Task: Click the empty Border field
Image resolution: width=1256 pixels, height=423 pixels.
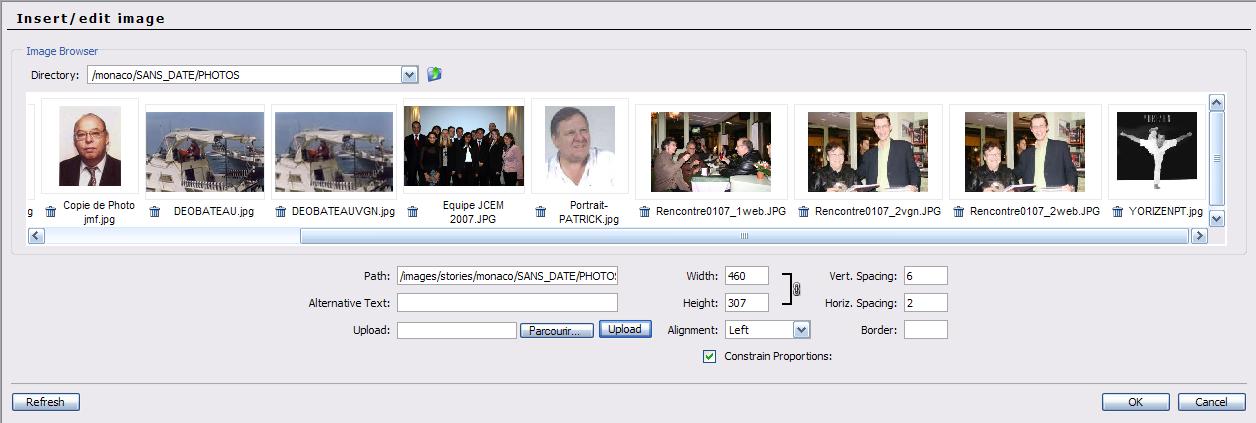Action: (x=925, y=329)
